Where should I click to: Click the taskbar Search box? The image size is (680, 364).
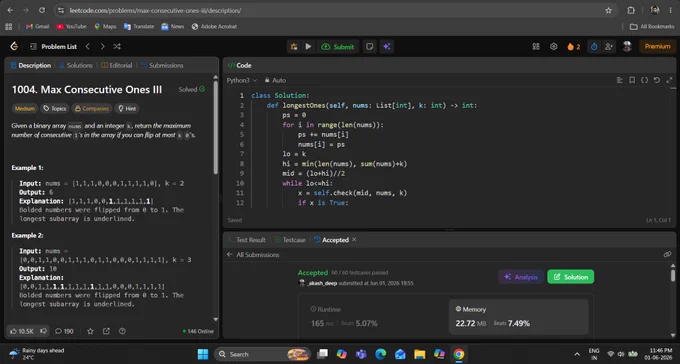263,354
